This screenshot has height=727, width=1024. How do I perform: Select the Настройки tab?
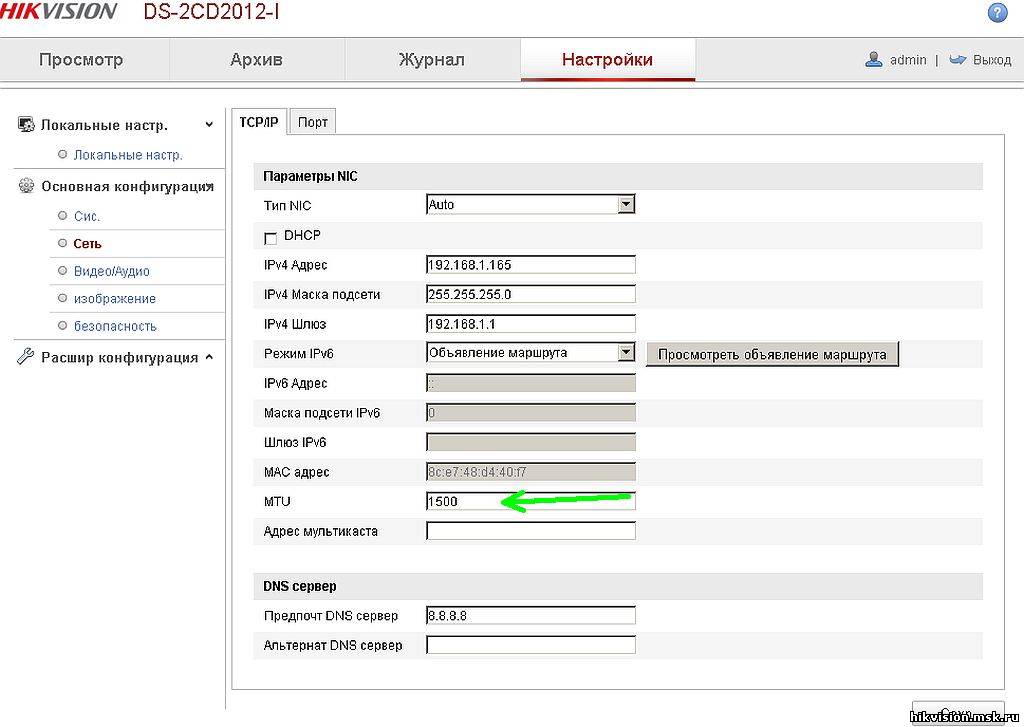[607, 59]
